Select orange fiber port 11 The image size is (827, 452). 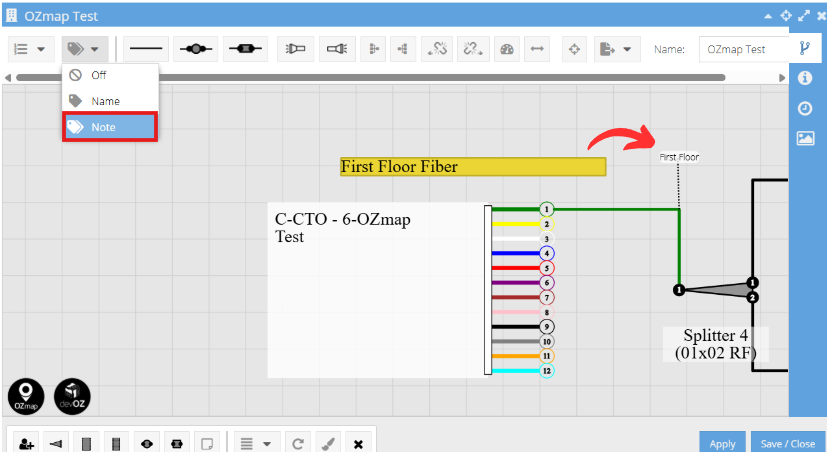(x=547, y=356)
